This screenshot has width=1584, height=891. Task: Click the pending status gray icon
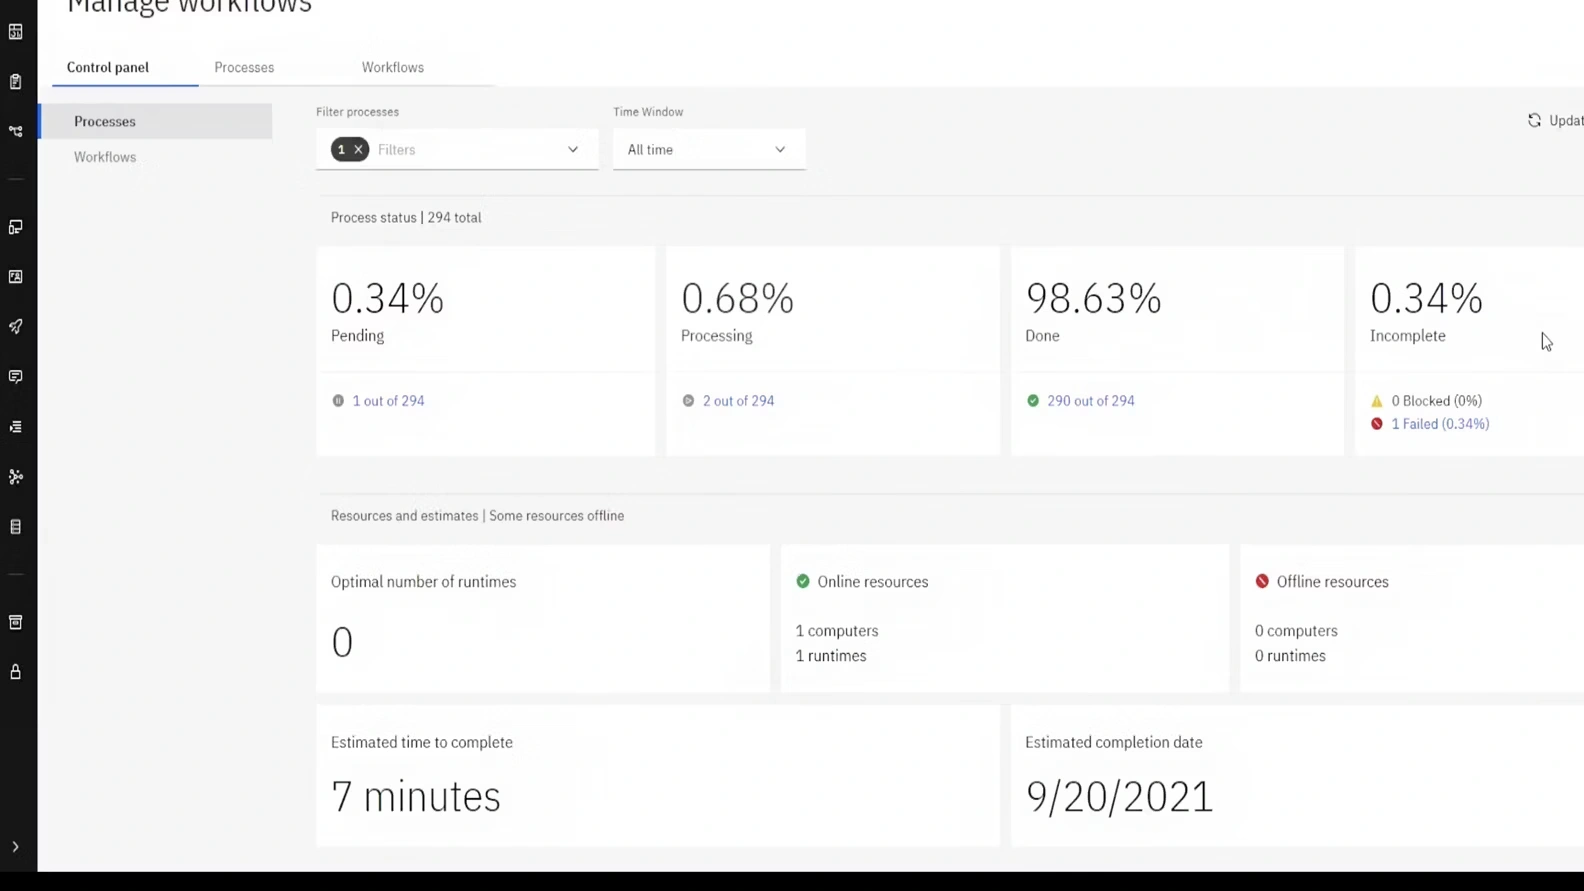[338, 401]
